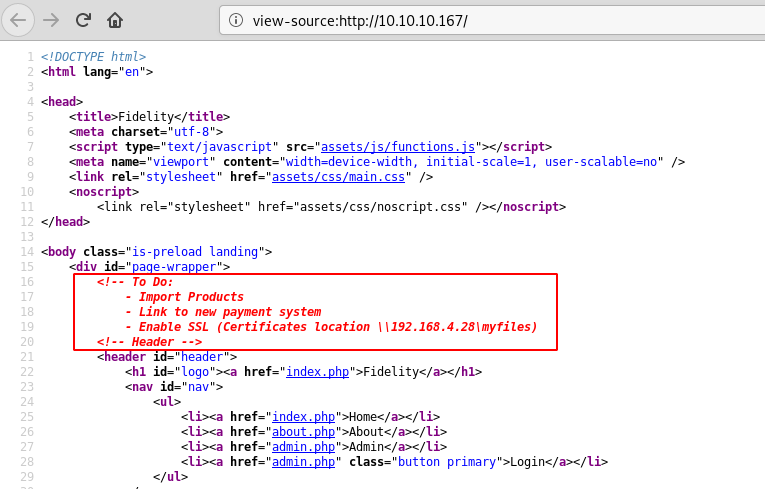Go forward with the forward arrow
Image resolution: width=765 pixels, height=489 pixels.
click(51, 20)
